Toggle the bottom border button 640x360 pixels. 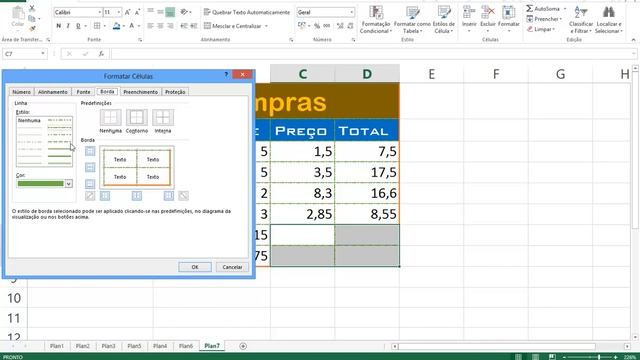(90, 184)
